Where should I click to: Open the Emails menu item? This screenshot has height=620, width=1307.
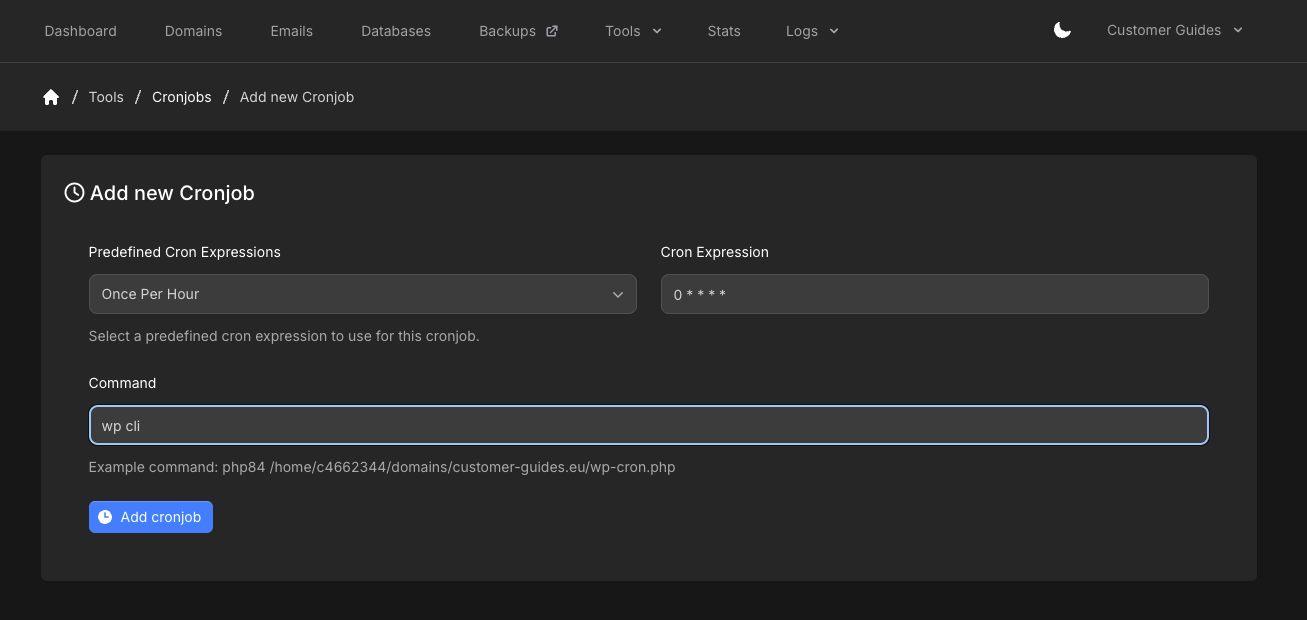tap(292, 31)
